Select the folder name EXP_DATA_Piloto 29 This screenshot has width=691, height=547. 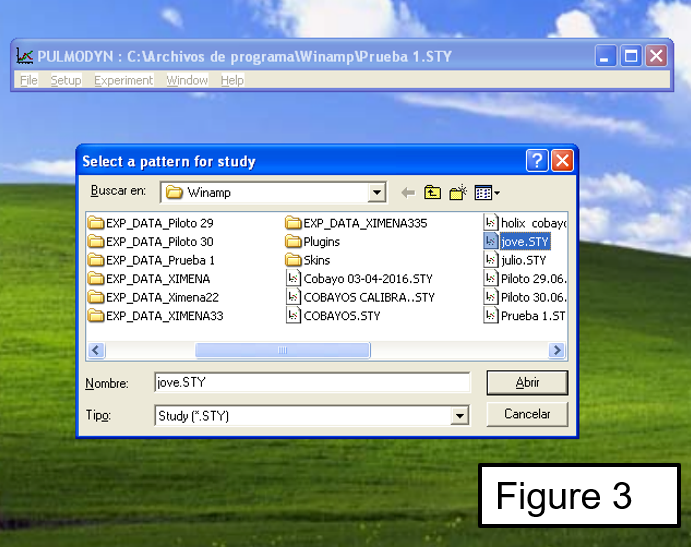pos(160,223)
